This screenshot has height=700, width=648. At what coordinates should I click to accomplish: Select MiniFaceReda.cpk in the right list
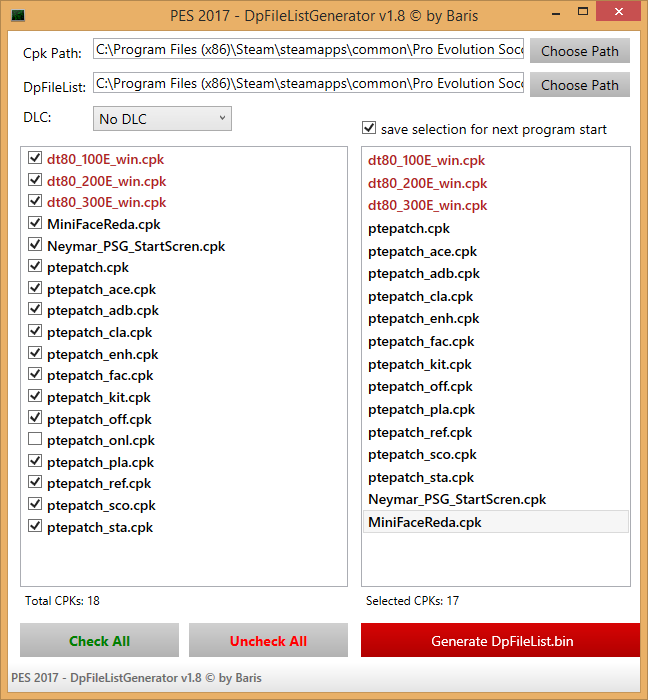tap(496, 522)
